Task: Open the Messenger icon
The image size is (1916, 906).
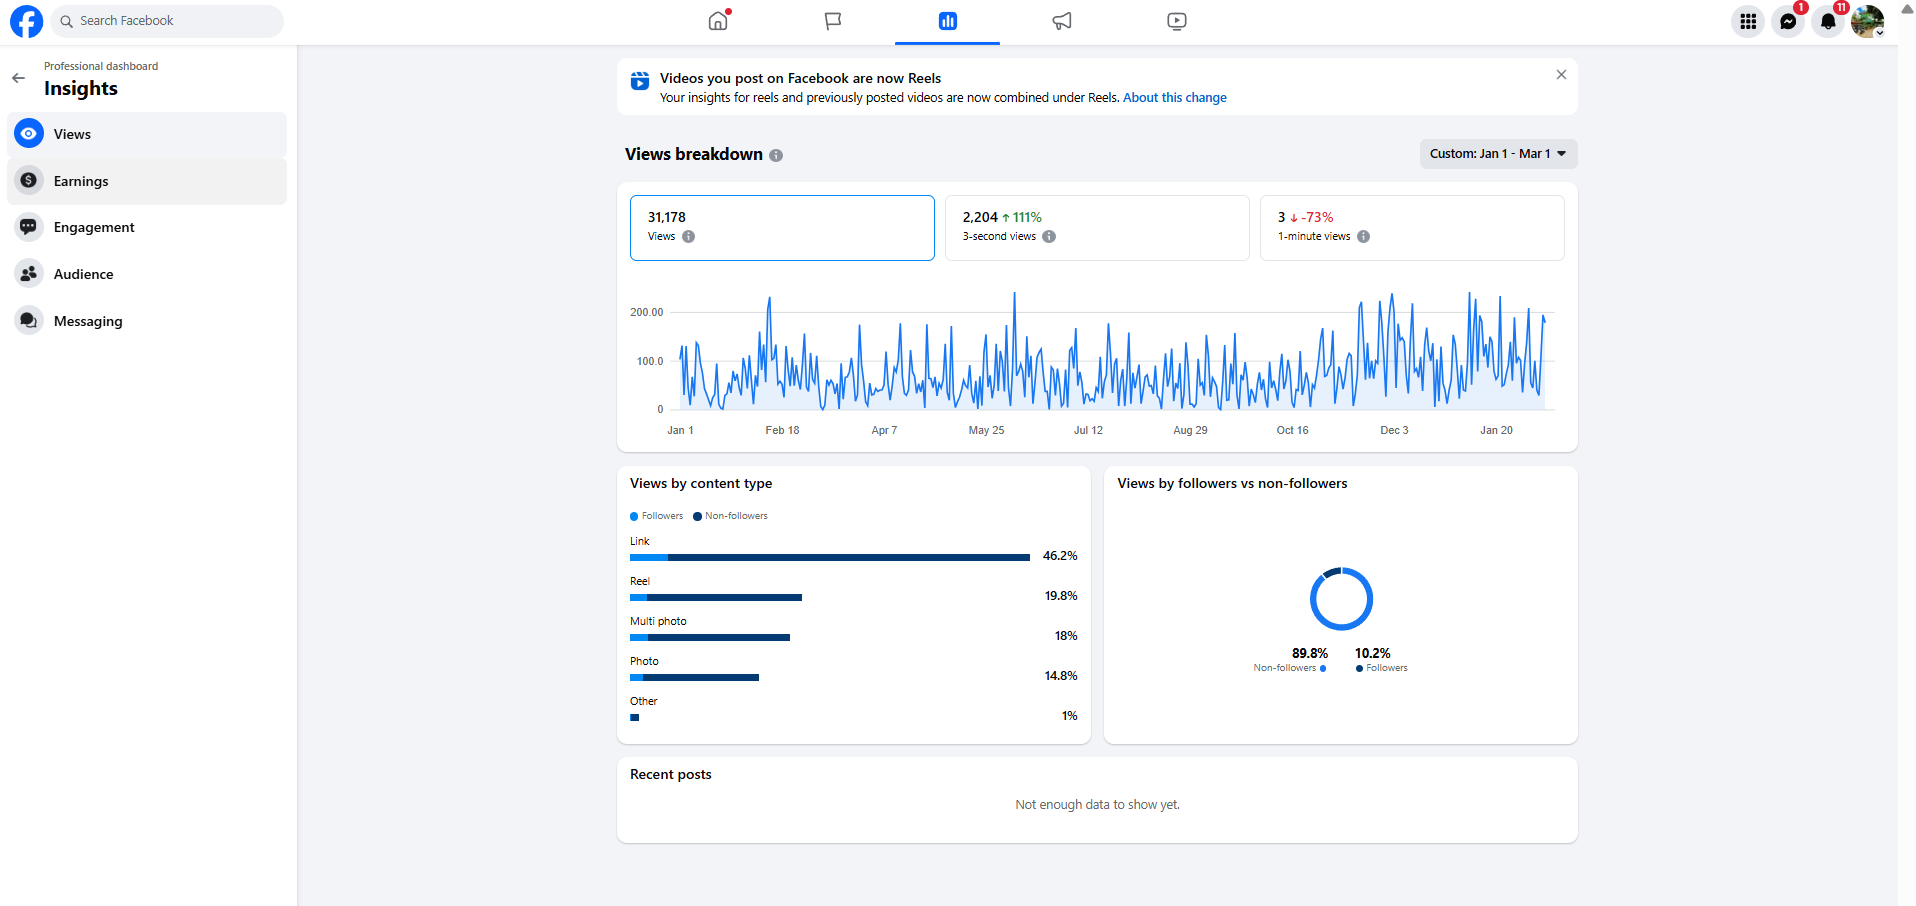Action: click(x=1788, y=21)
